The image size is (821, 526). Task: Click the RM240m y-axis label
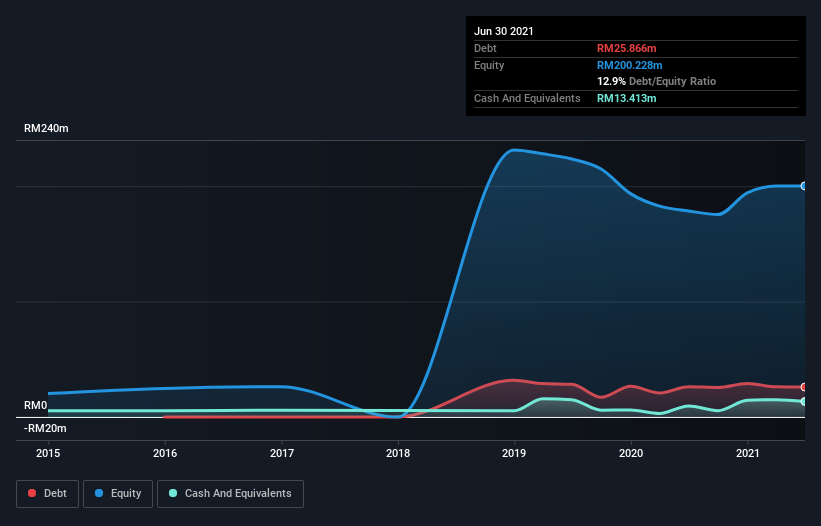coord(46,128)
